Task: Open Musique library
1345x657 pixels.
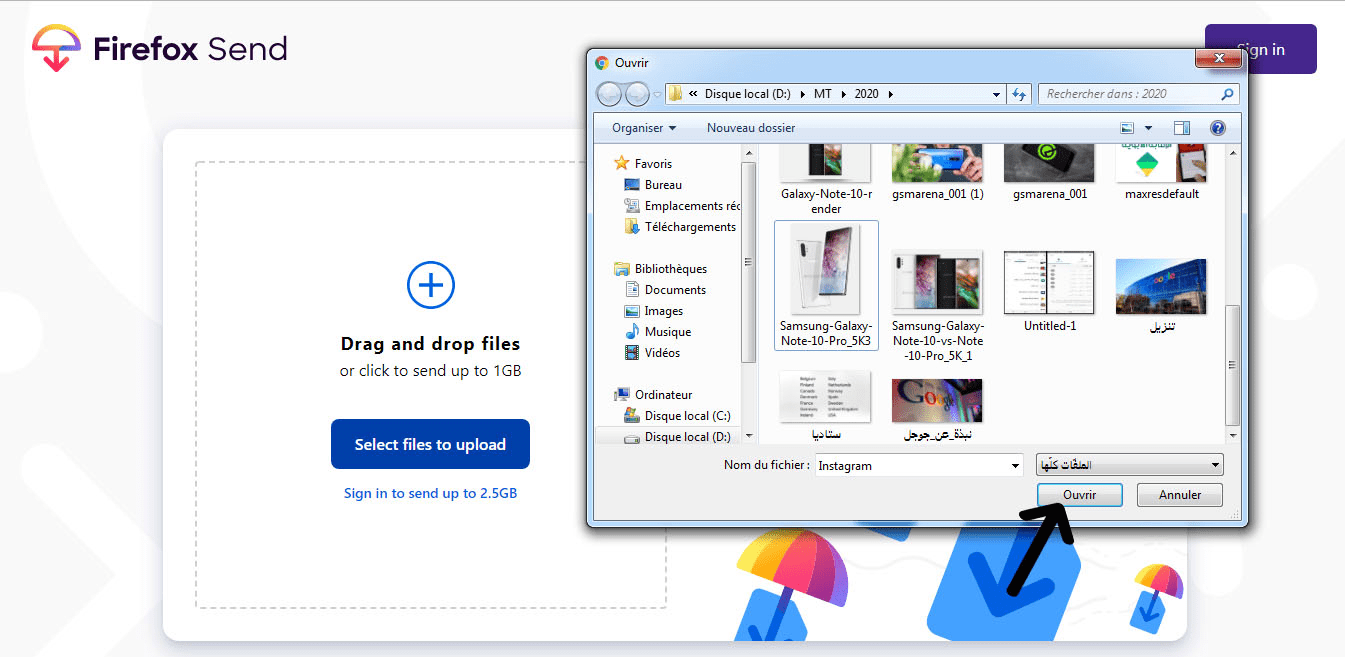Action: pyautogui.click(x=658, y=332)
